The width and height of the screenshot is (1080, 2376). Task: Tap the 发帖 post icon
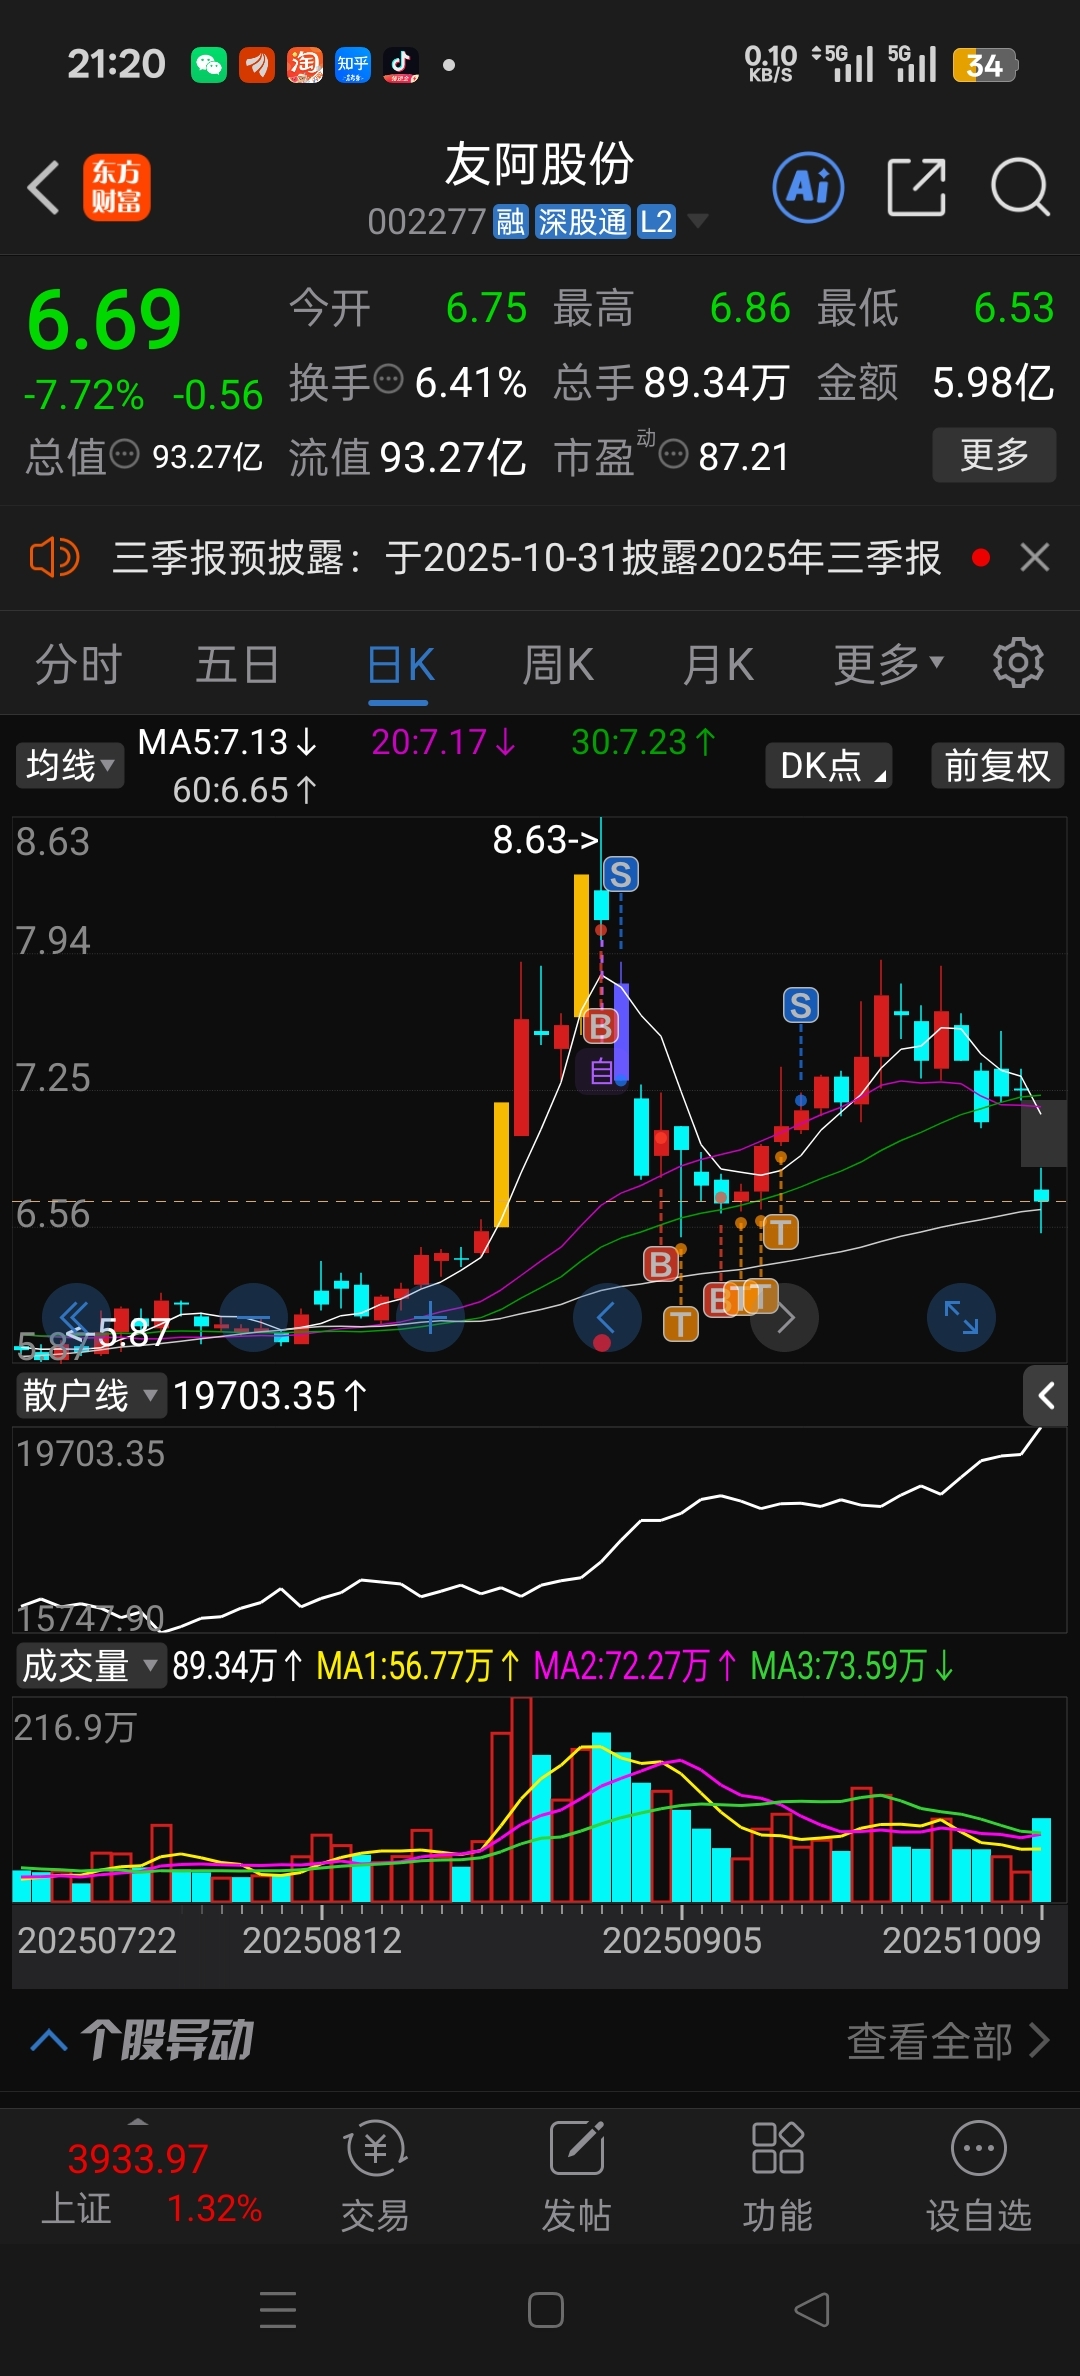tap(577, 2177)
